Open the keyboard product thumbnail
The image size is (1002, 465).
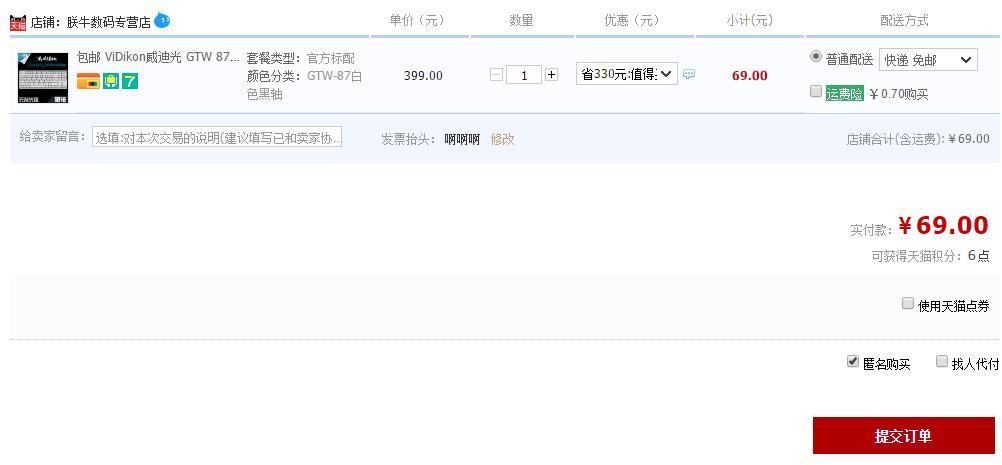click(x=43, y=77)
